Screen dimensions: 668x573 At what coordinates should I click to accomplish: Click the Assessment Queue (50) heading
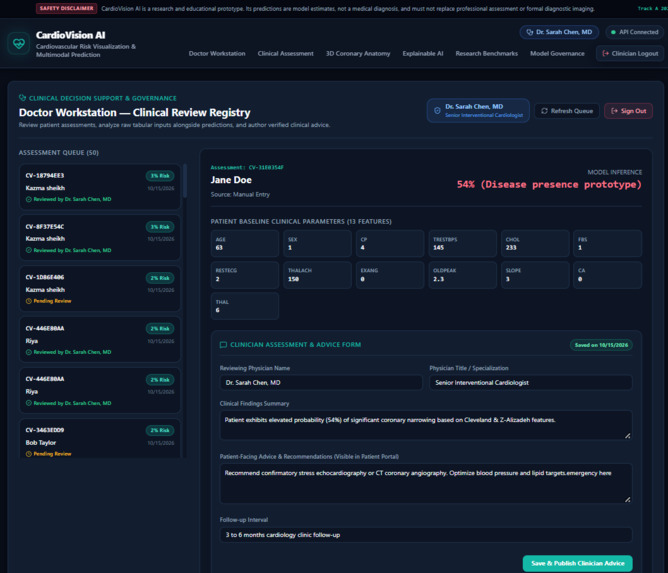59,153
